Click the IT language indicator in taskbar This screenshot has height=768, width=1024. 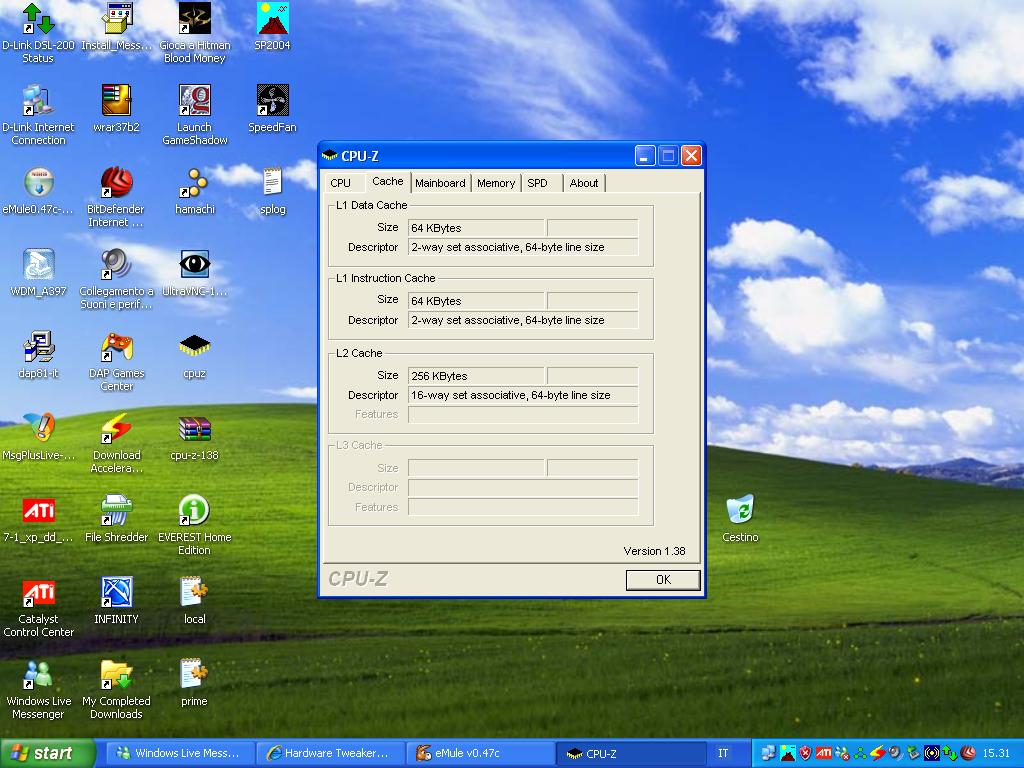click(723, 753)
